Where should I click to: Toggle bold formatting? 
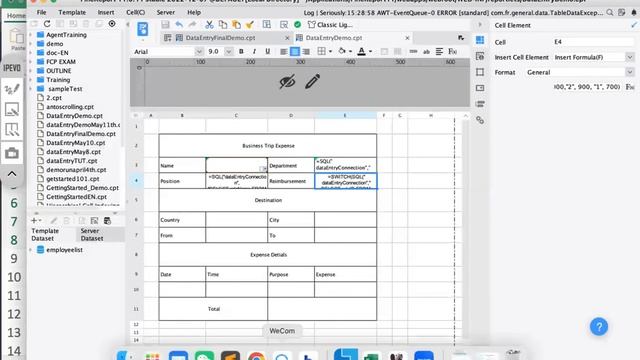241,51
